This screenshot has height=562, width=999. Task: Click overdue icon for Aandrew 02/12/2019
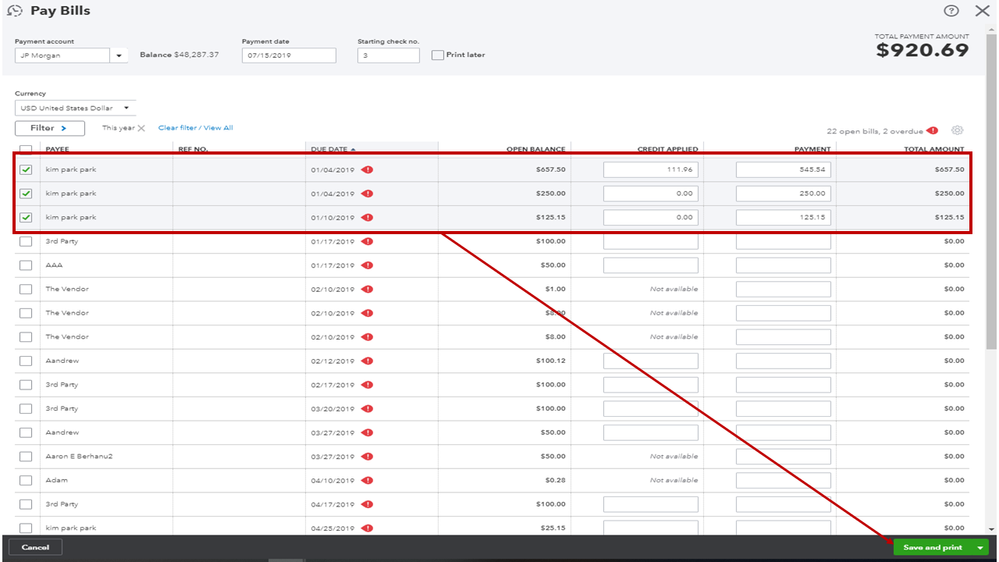368,361
